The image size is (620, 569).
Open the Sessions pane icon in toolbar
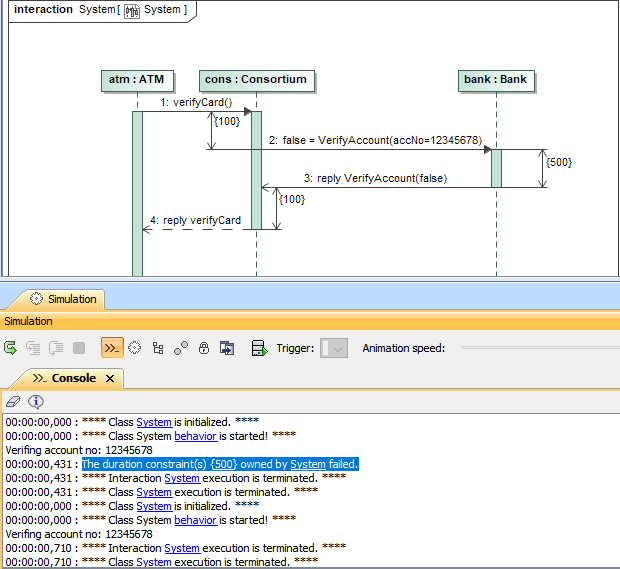click(x=135, y=348)
